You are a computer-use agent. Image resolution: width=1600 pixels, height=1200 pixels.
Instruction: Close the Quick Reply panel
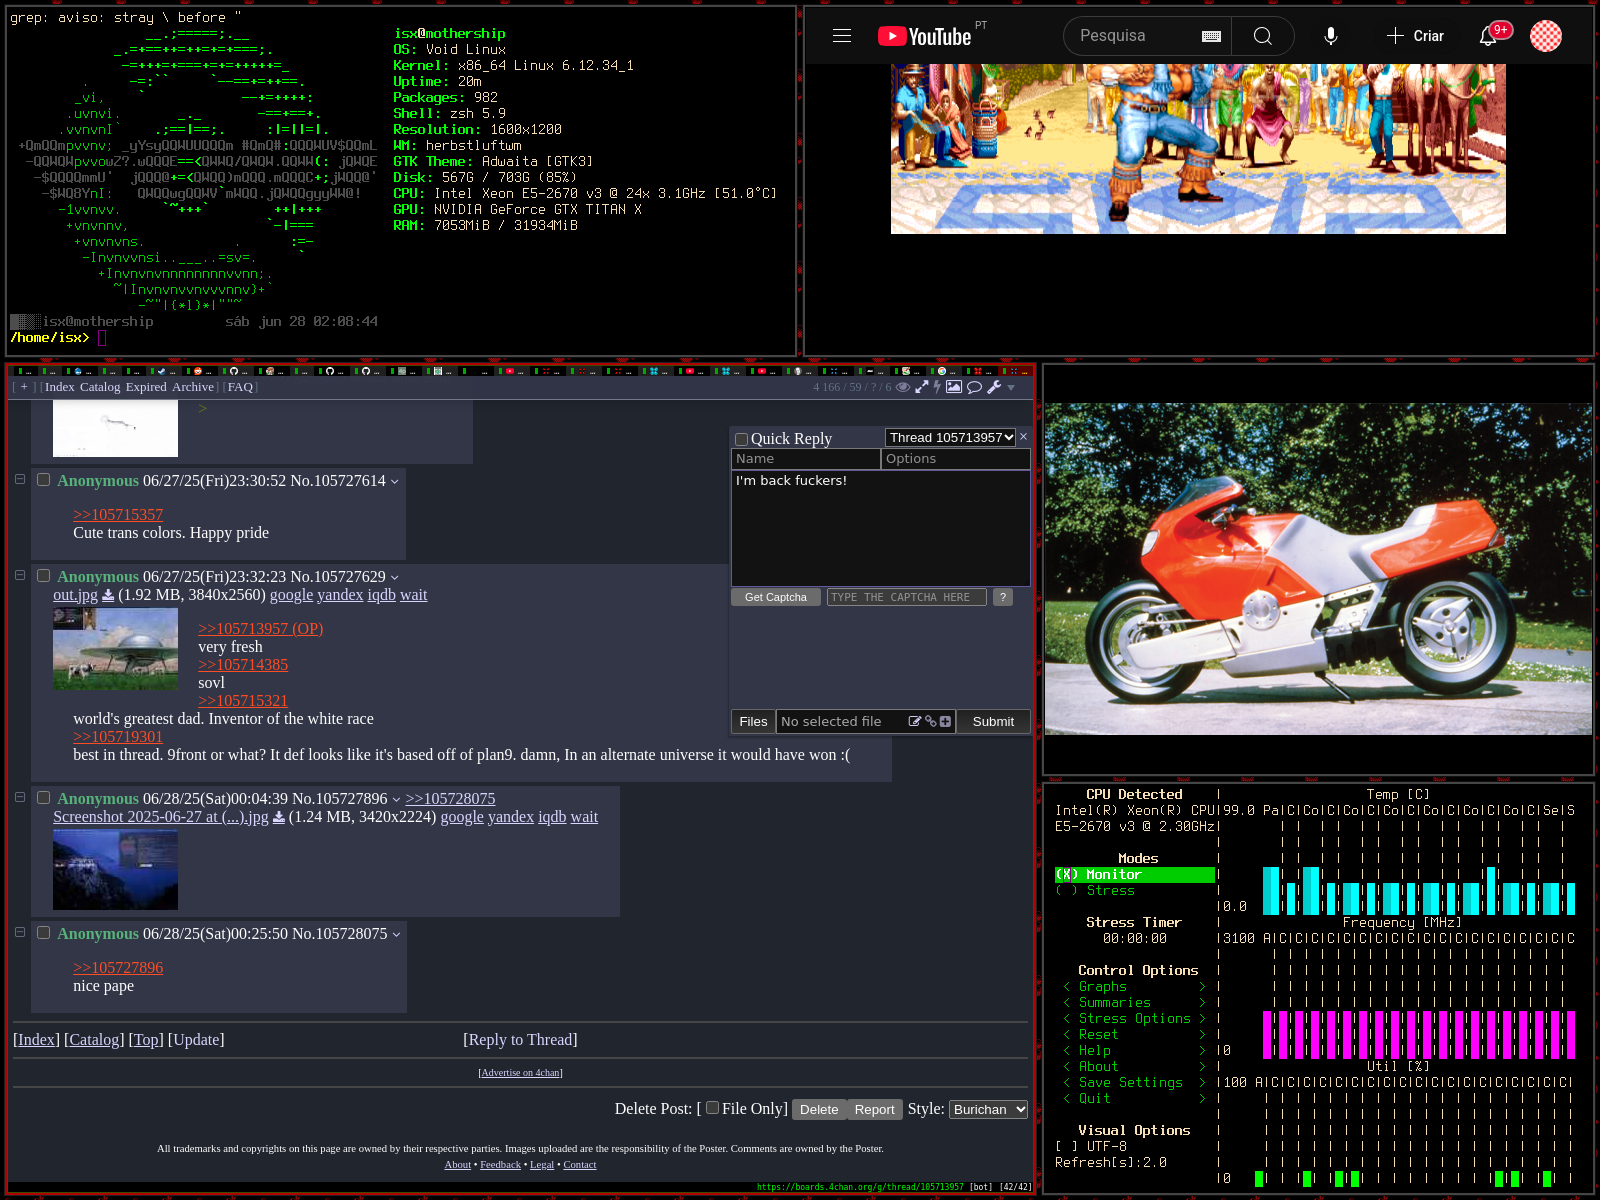pyautogui.click(x=1023, y=437)
